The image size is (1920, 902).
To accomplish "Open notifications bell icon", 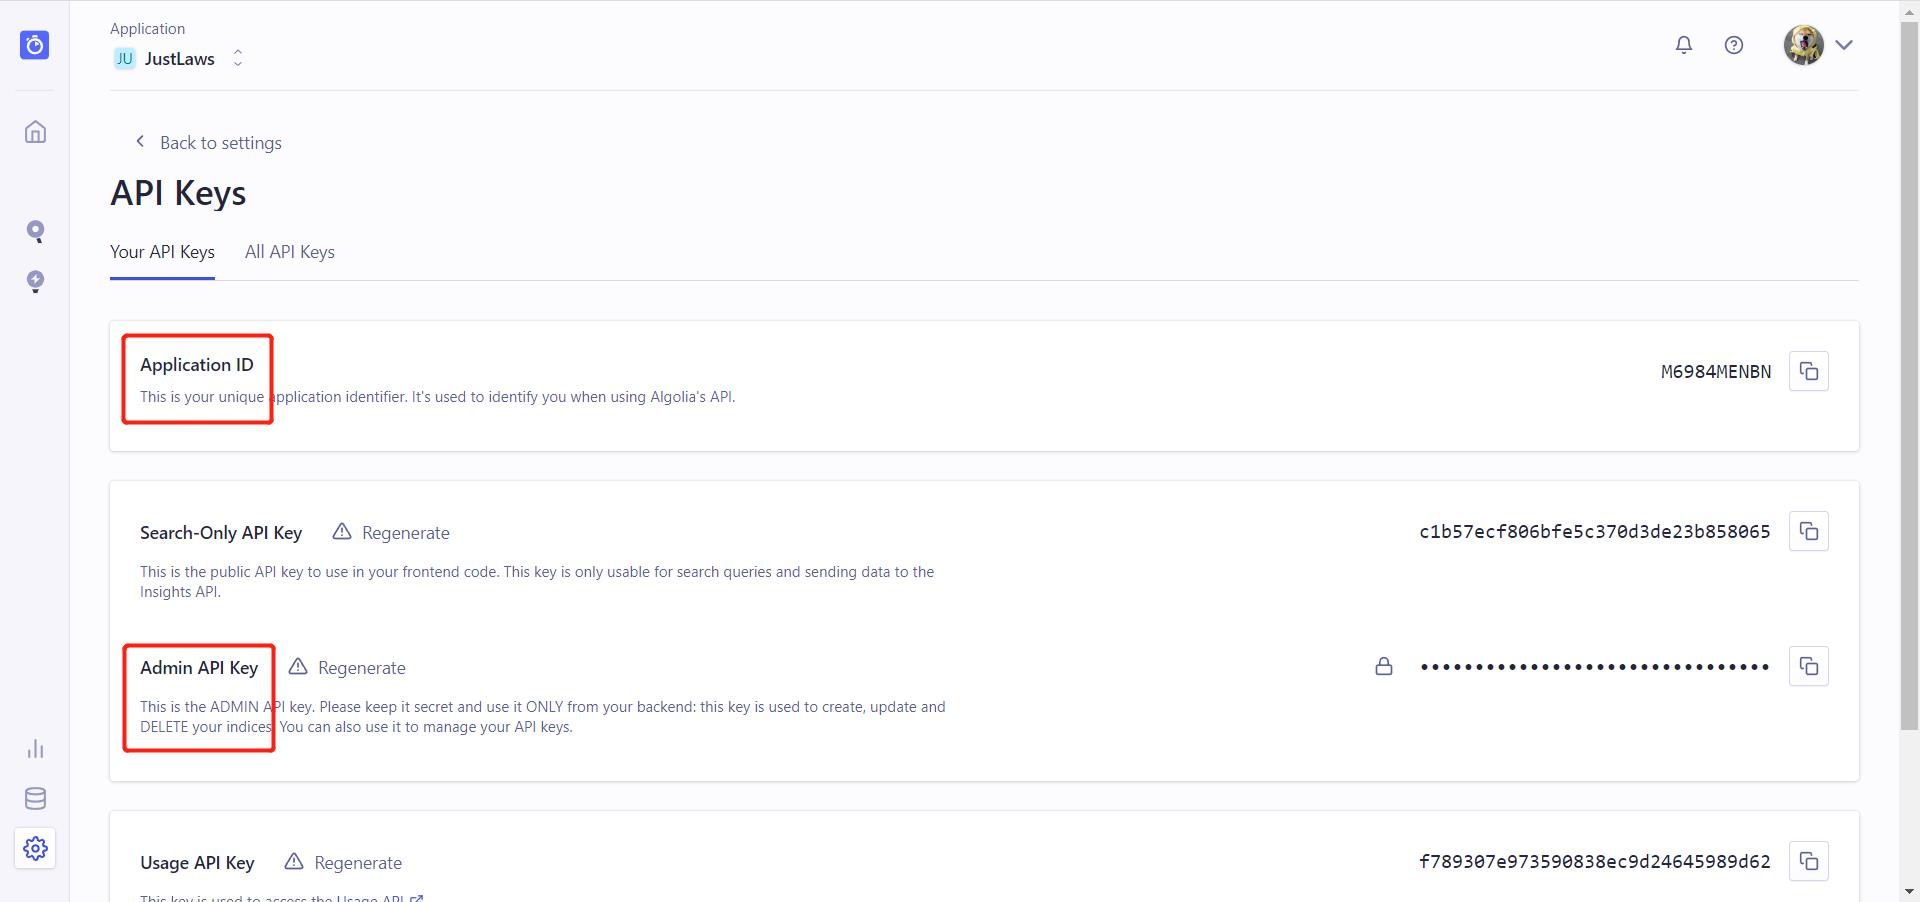I will coord(1684,45).
